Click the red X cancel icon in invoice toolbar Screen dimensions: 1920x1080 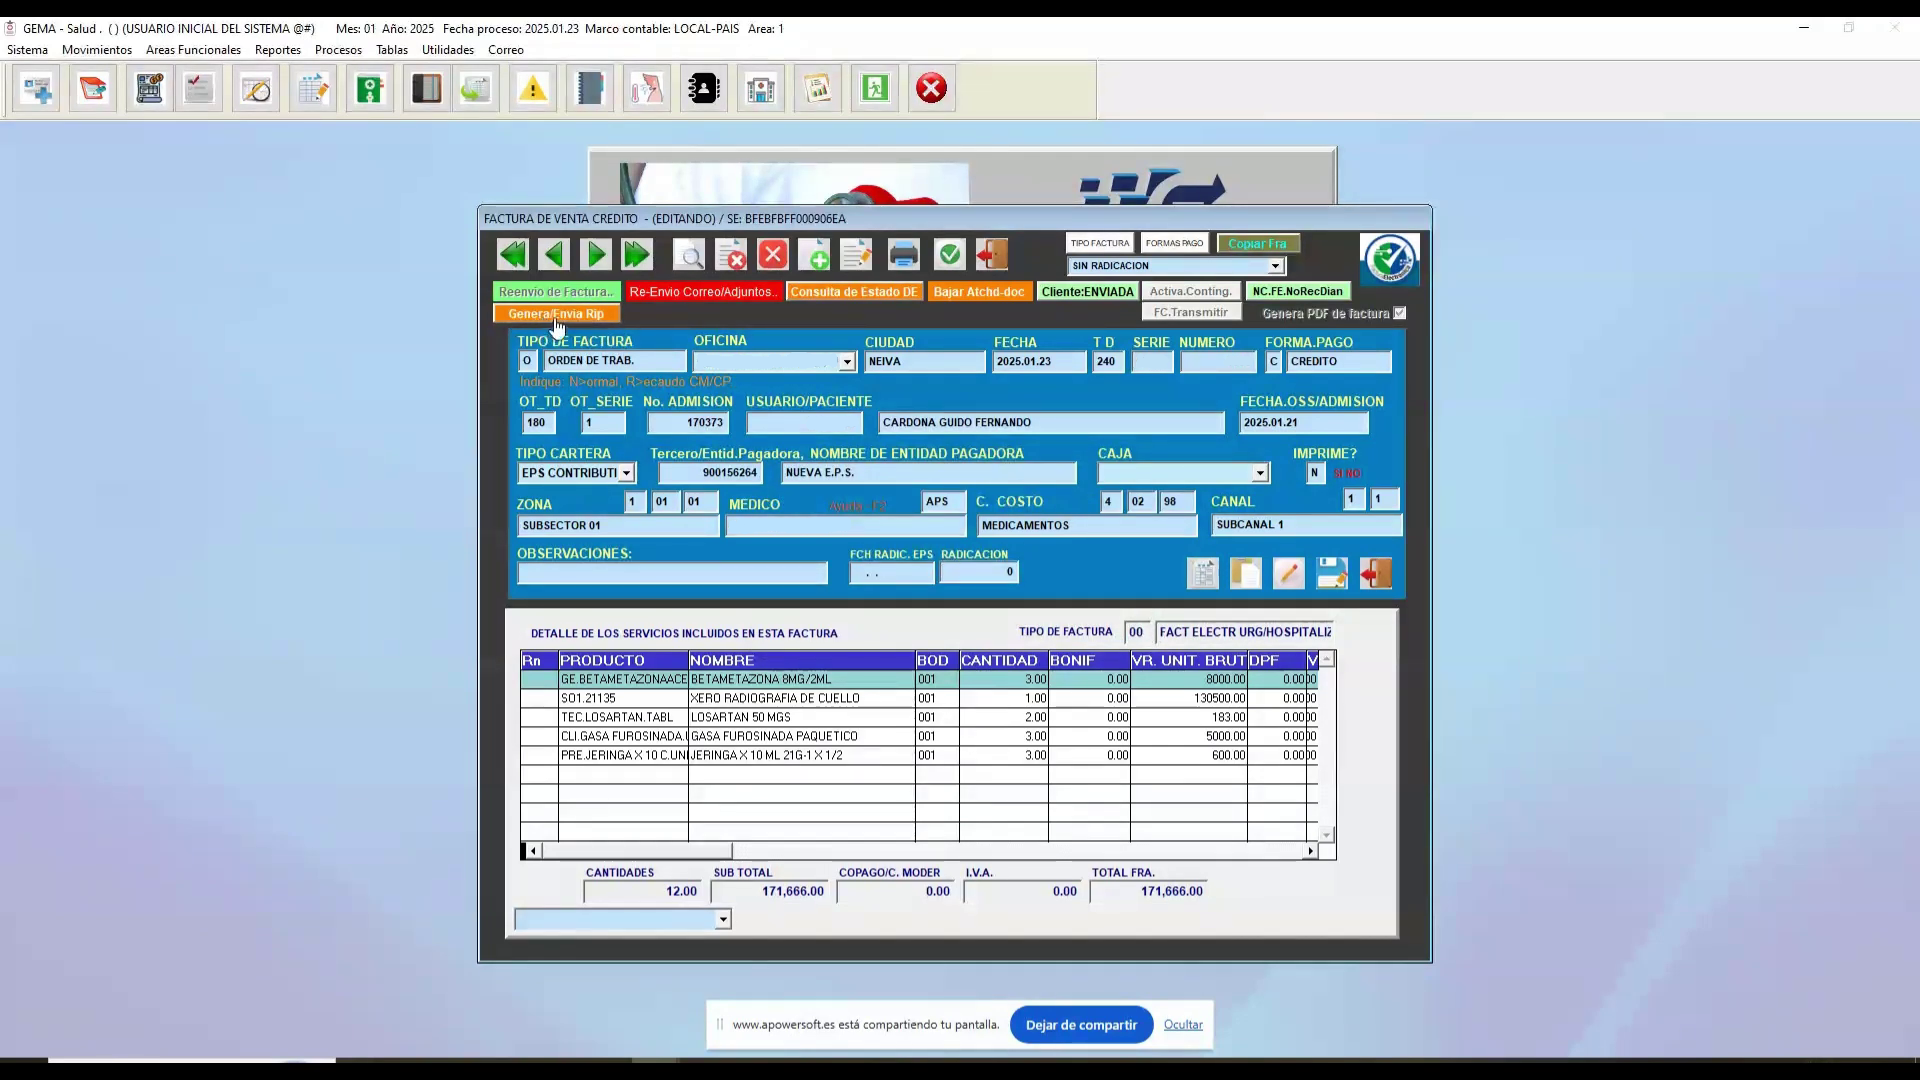click(x=773, y=255)
